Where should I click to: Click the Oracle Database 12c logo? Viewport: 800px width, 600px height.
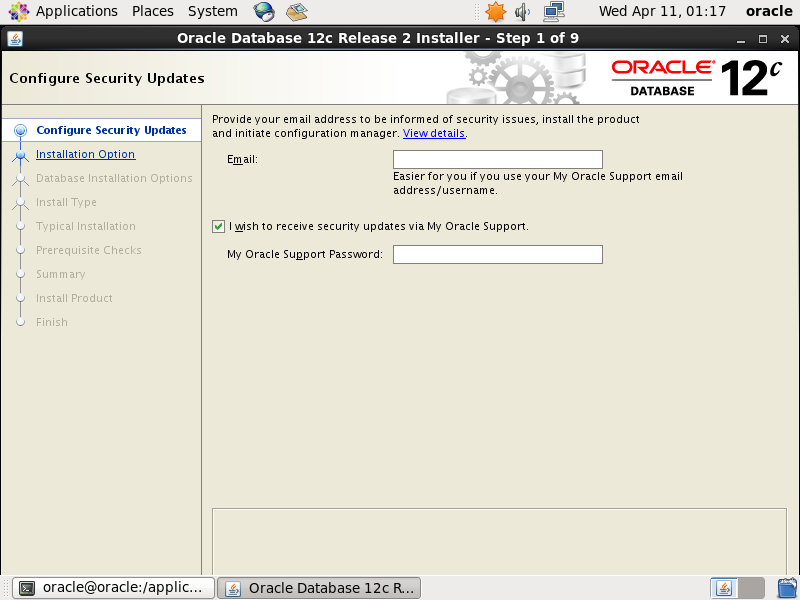click(696, 78)
